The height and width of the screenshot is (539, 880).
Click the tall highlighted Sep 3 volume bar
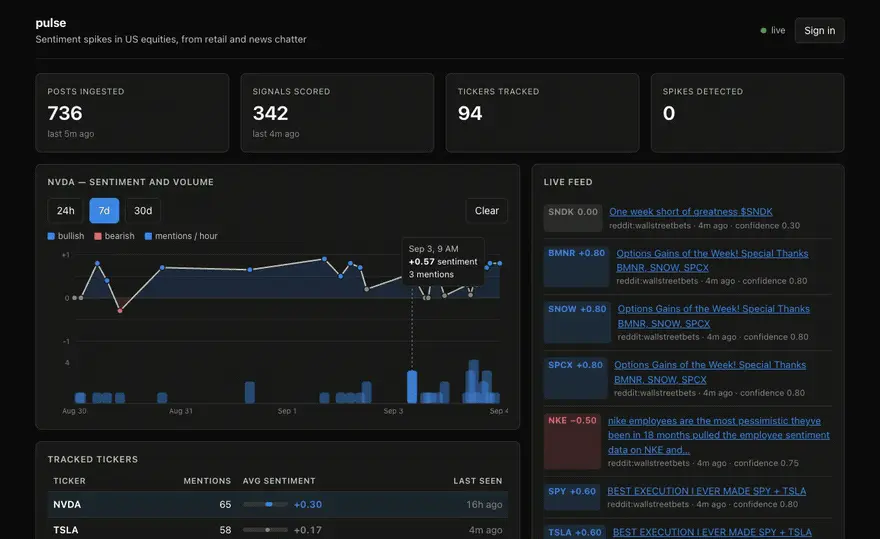(412, 386)
